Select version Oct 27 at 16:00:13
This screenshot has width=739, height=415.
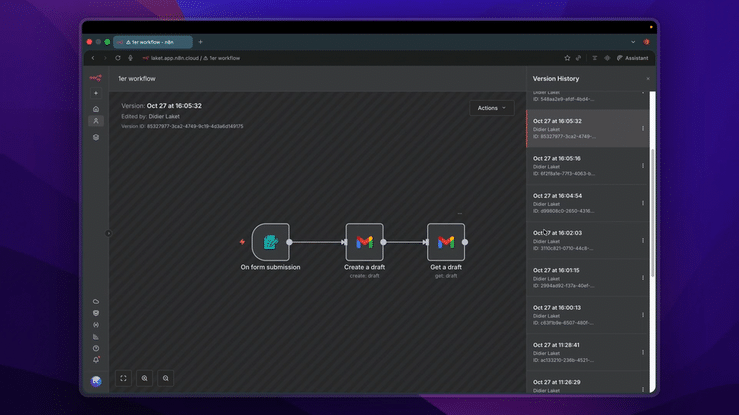(x=587, y=315)
